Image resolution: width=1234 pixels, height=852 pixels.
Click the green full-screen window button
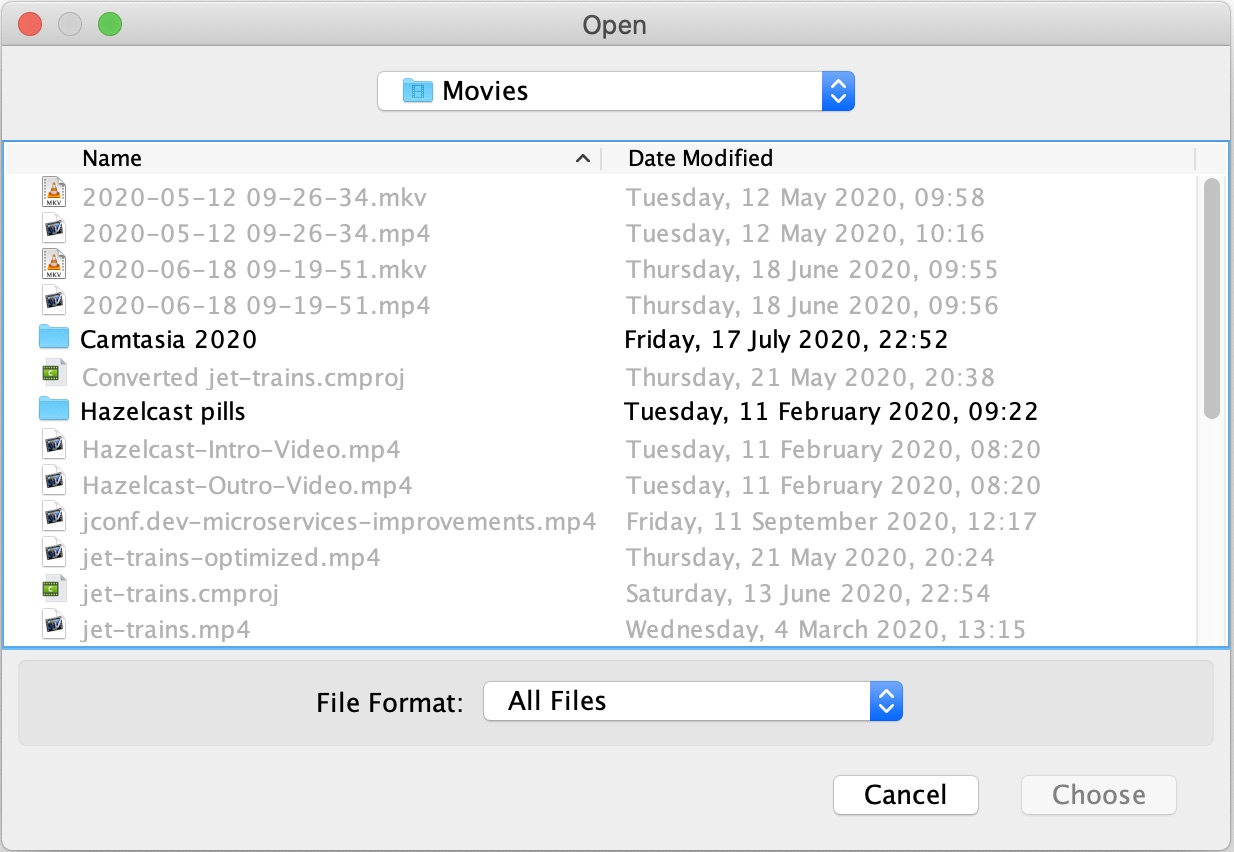coord(110,24)
